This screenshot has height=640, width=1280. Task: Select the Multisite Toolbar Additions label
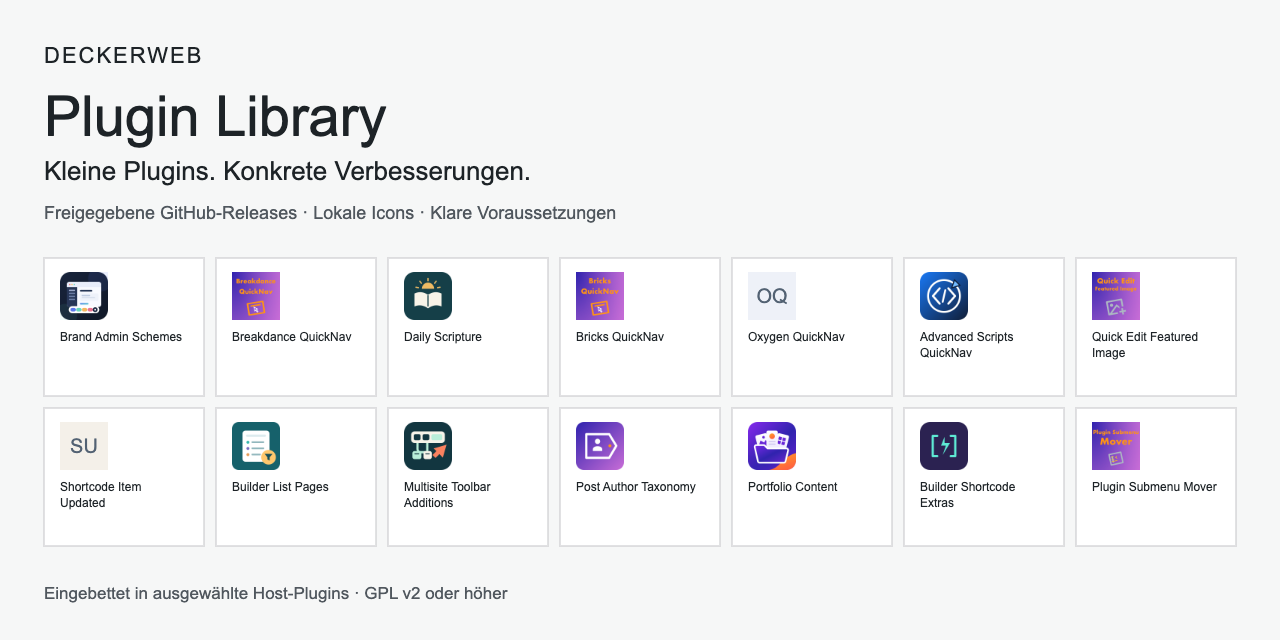tap(447, 495)
